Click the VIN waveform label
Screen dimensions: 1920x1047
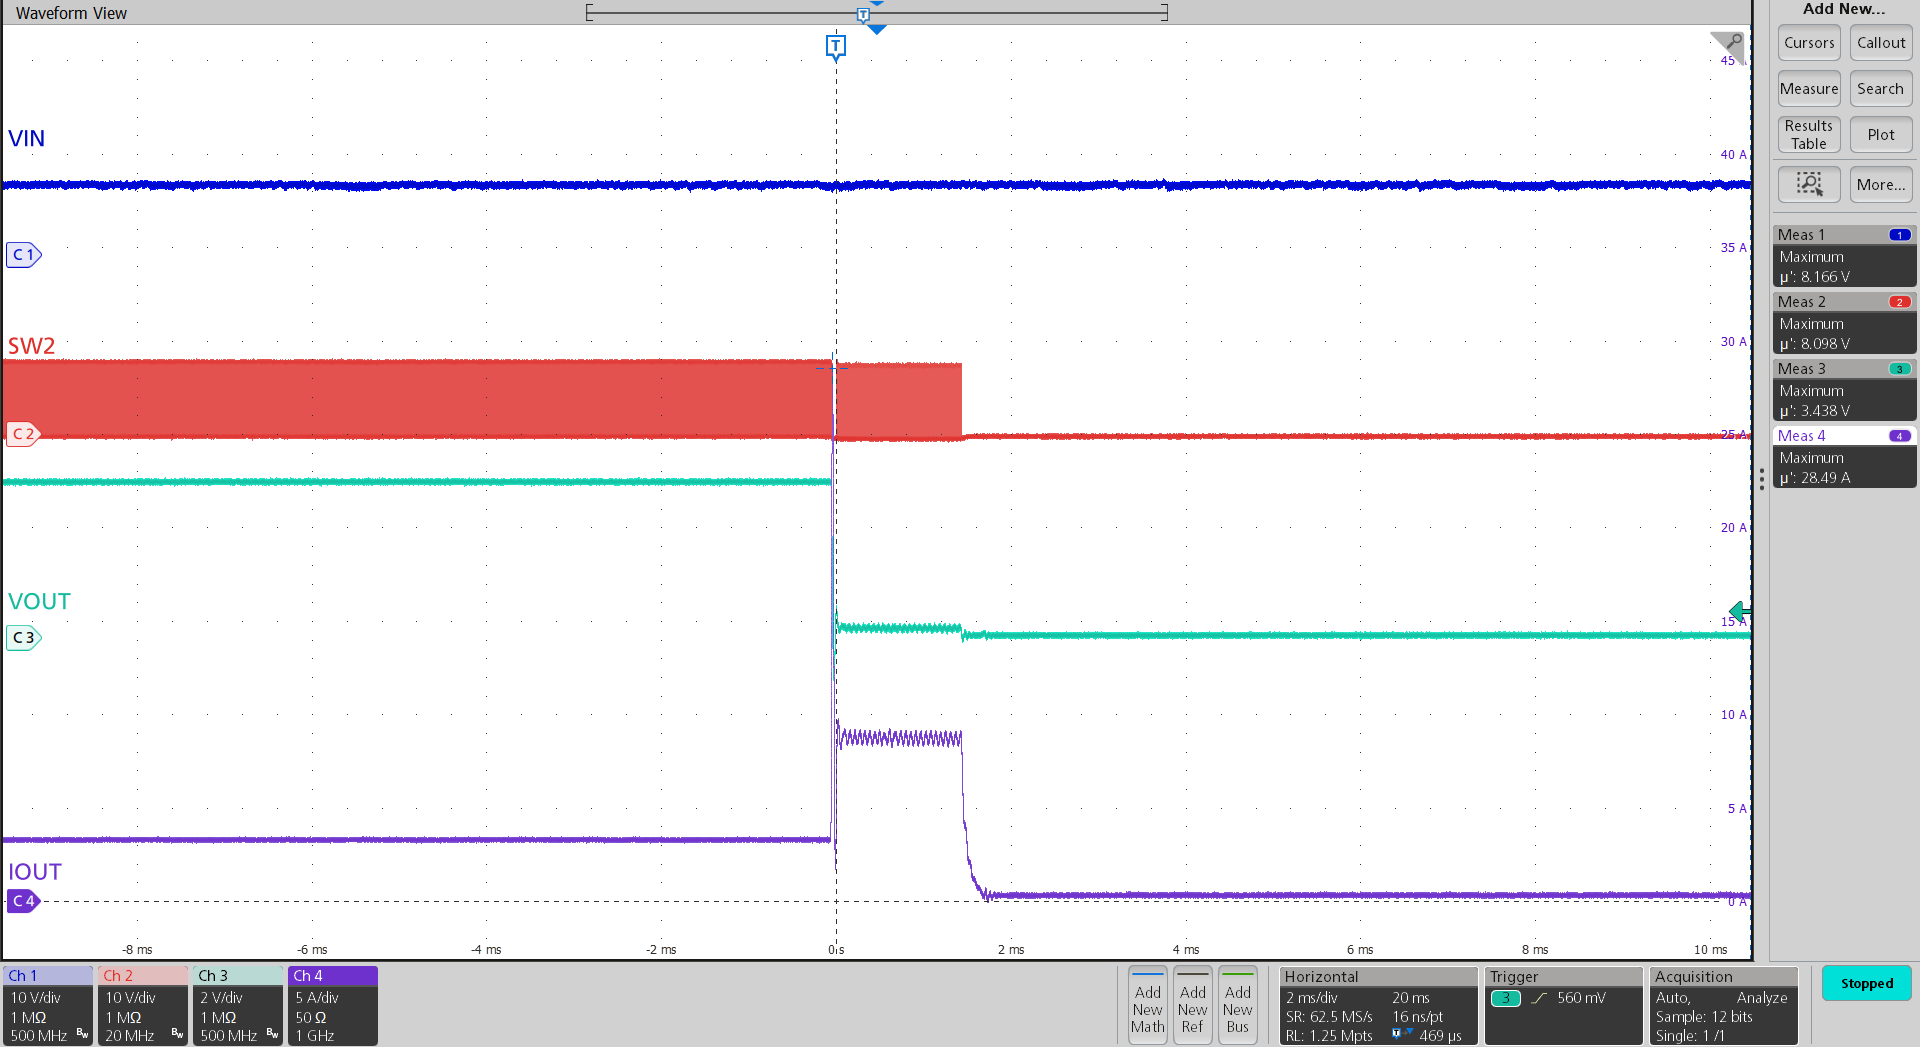click(27, 138)
